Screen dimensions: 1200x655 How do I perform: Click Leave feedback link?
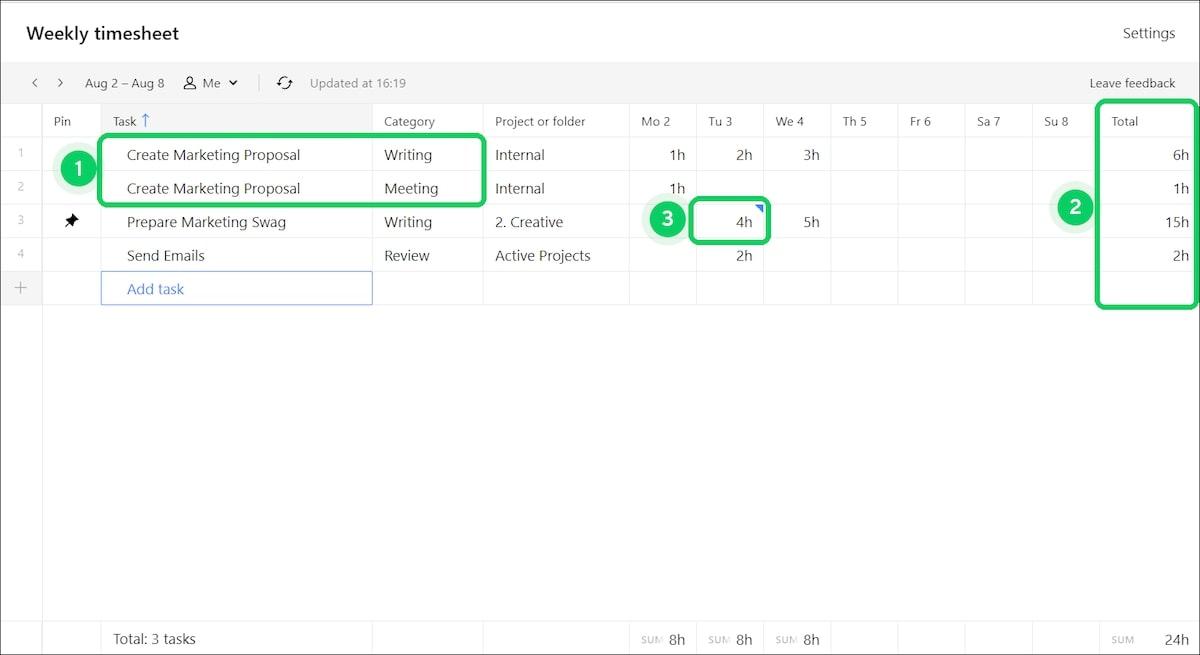click(1132, 83)
